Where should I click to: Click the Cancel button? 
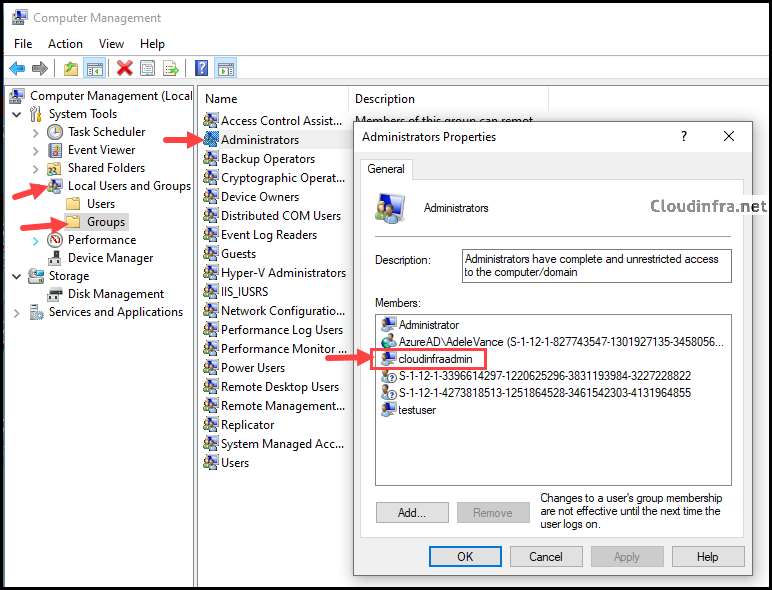[546, 557]
